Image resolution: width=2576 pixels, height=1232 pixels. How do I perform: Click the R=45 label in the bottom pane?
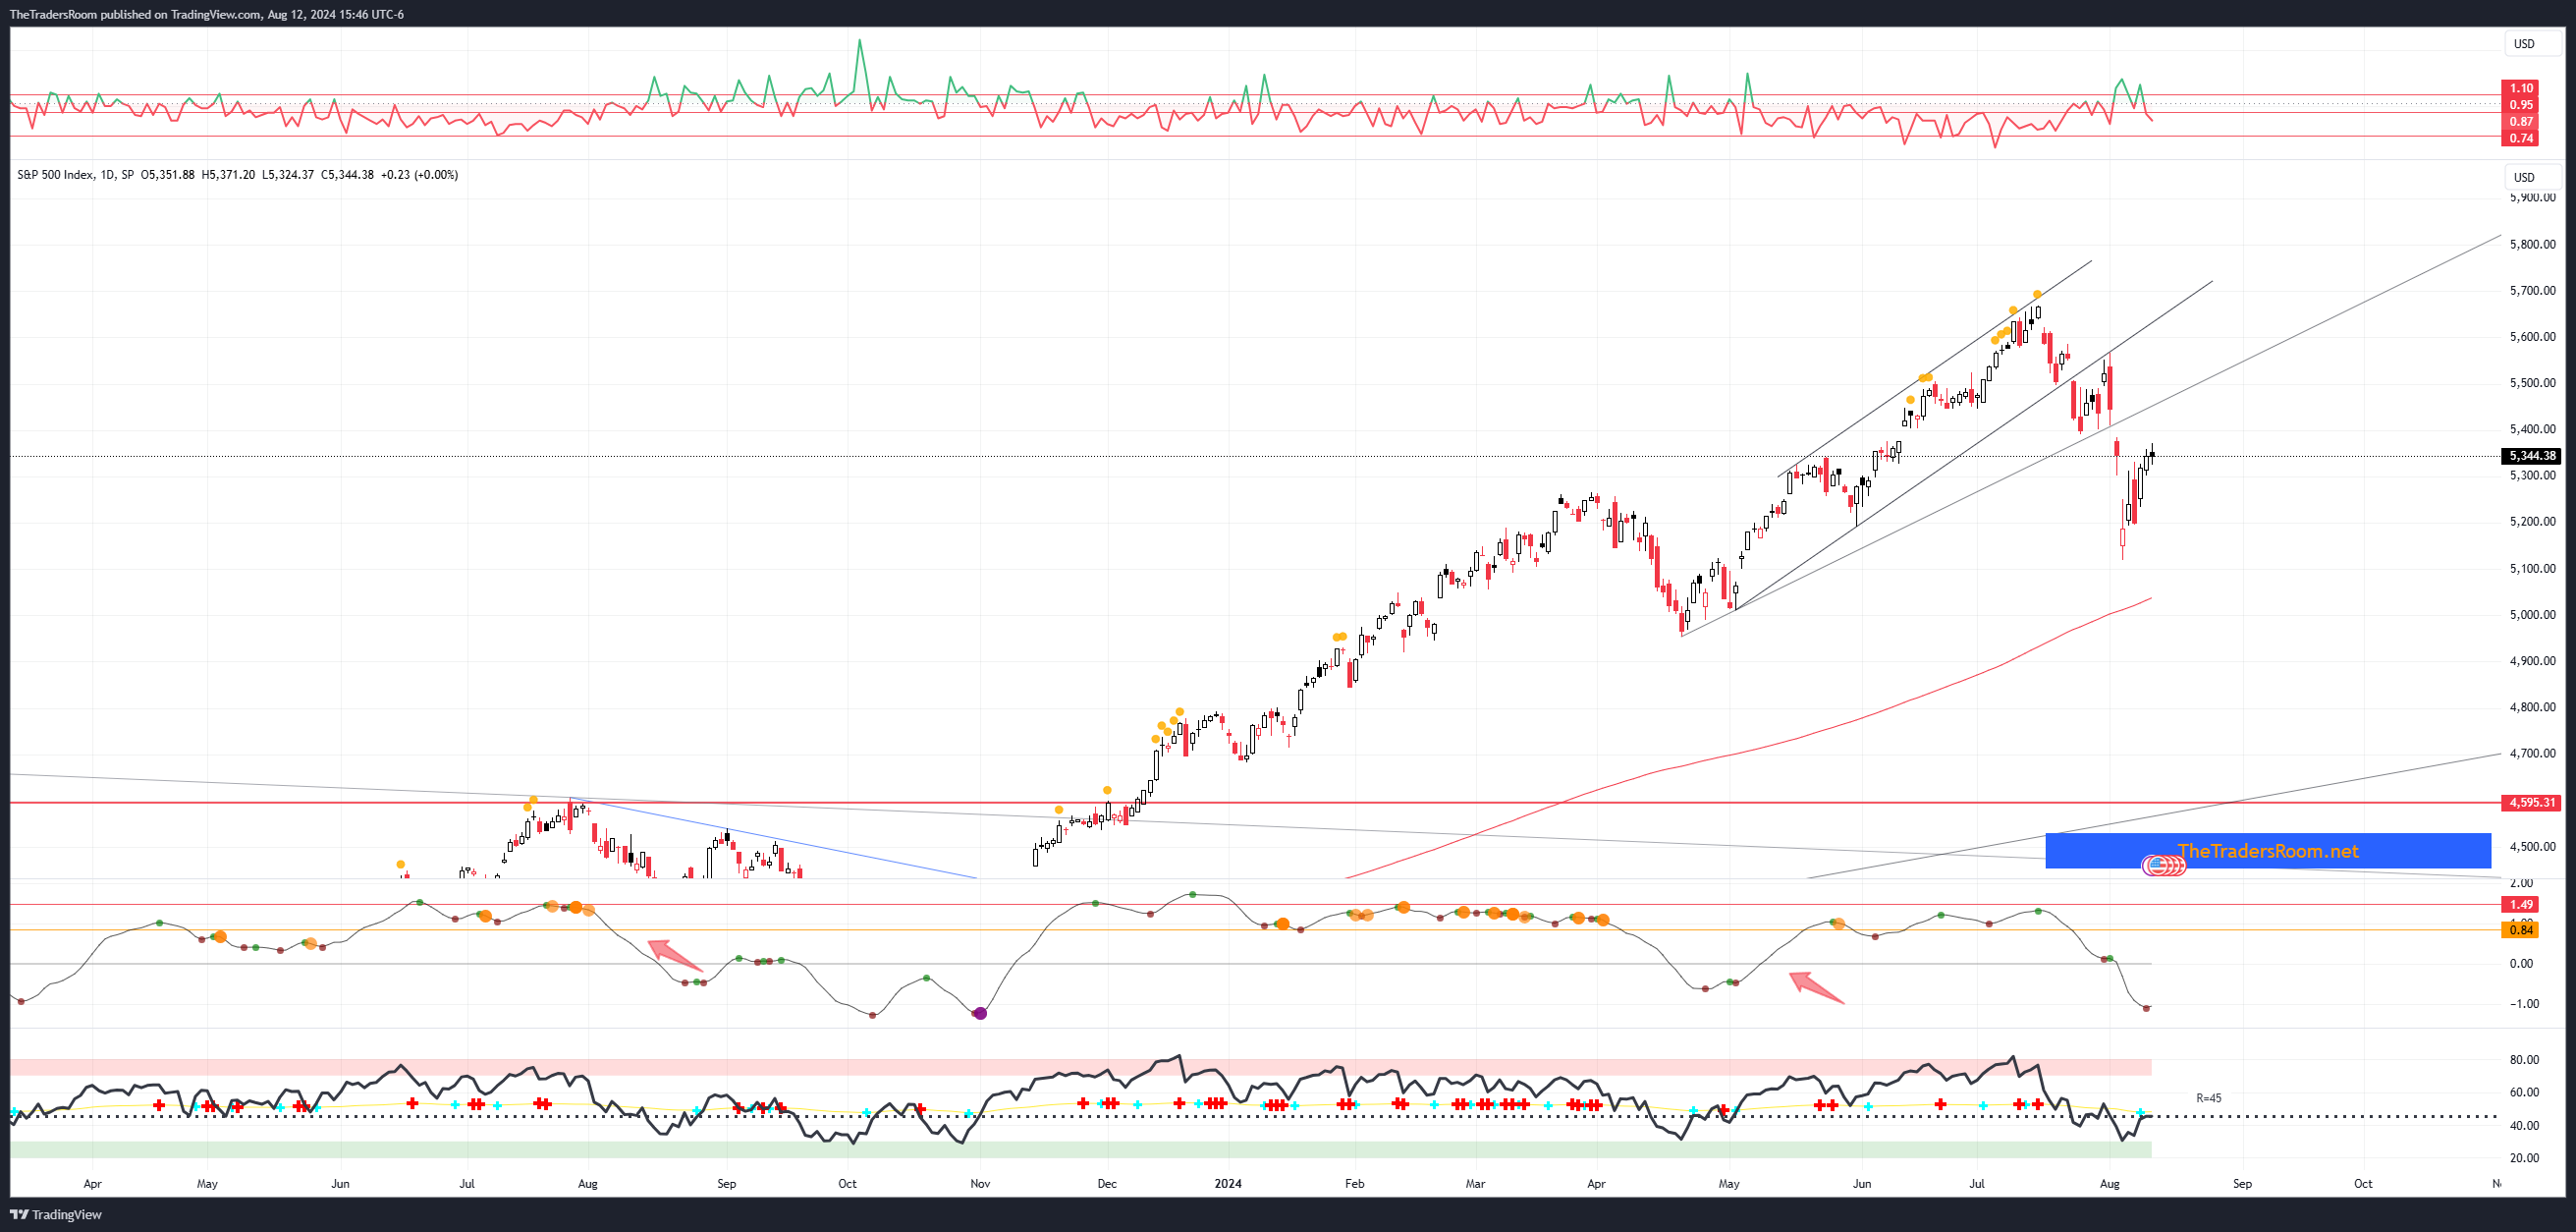(2208, 1098)
